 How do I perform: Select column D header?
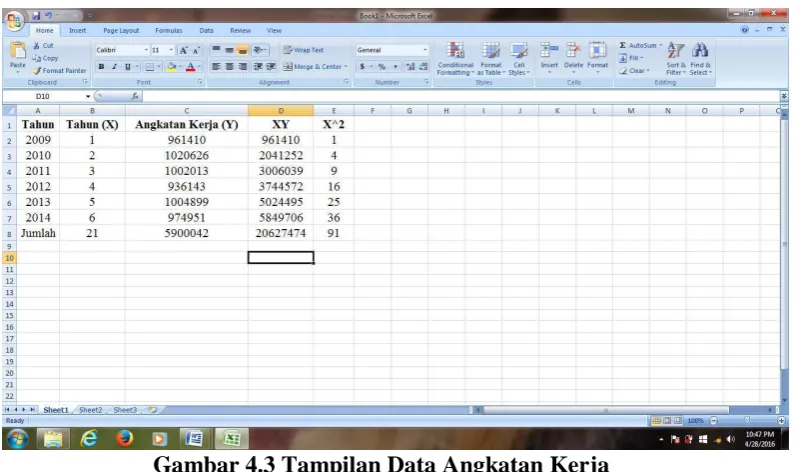coord(281,111)
